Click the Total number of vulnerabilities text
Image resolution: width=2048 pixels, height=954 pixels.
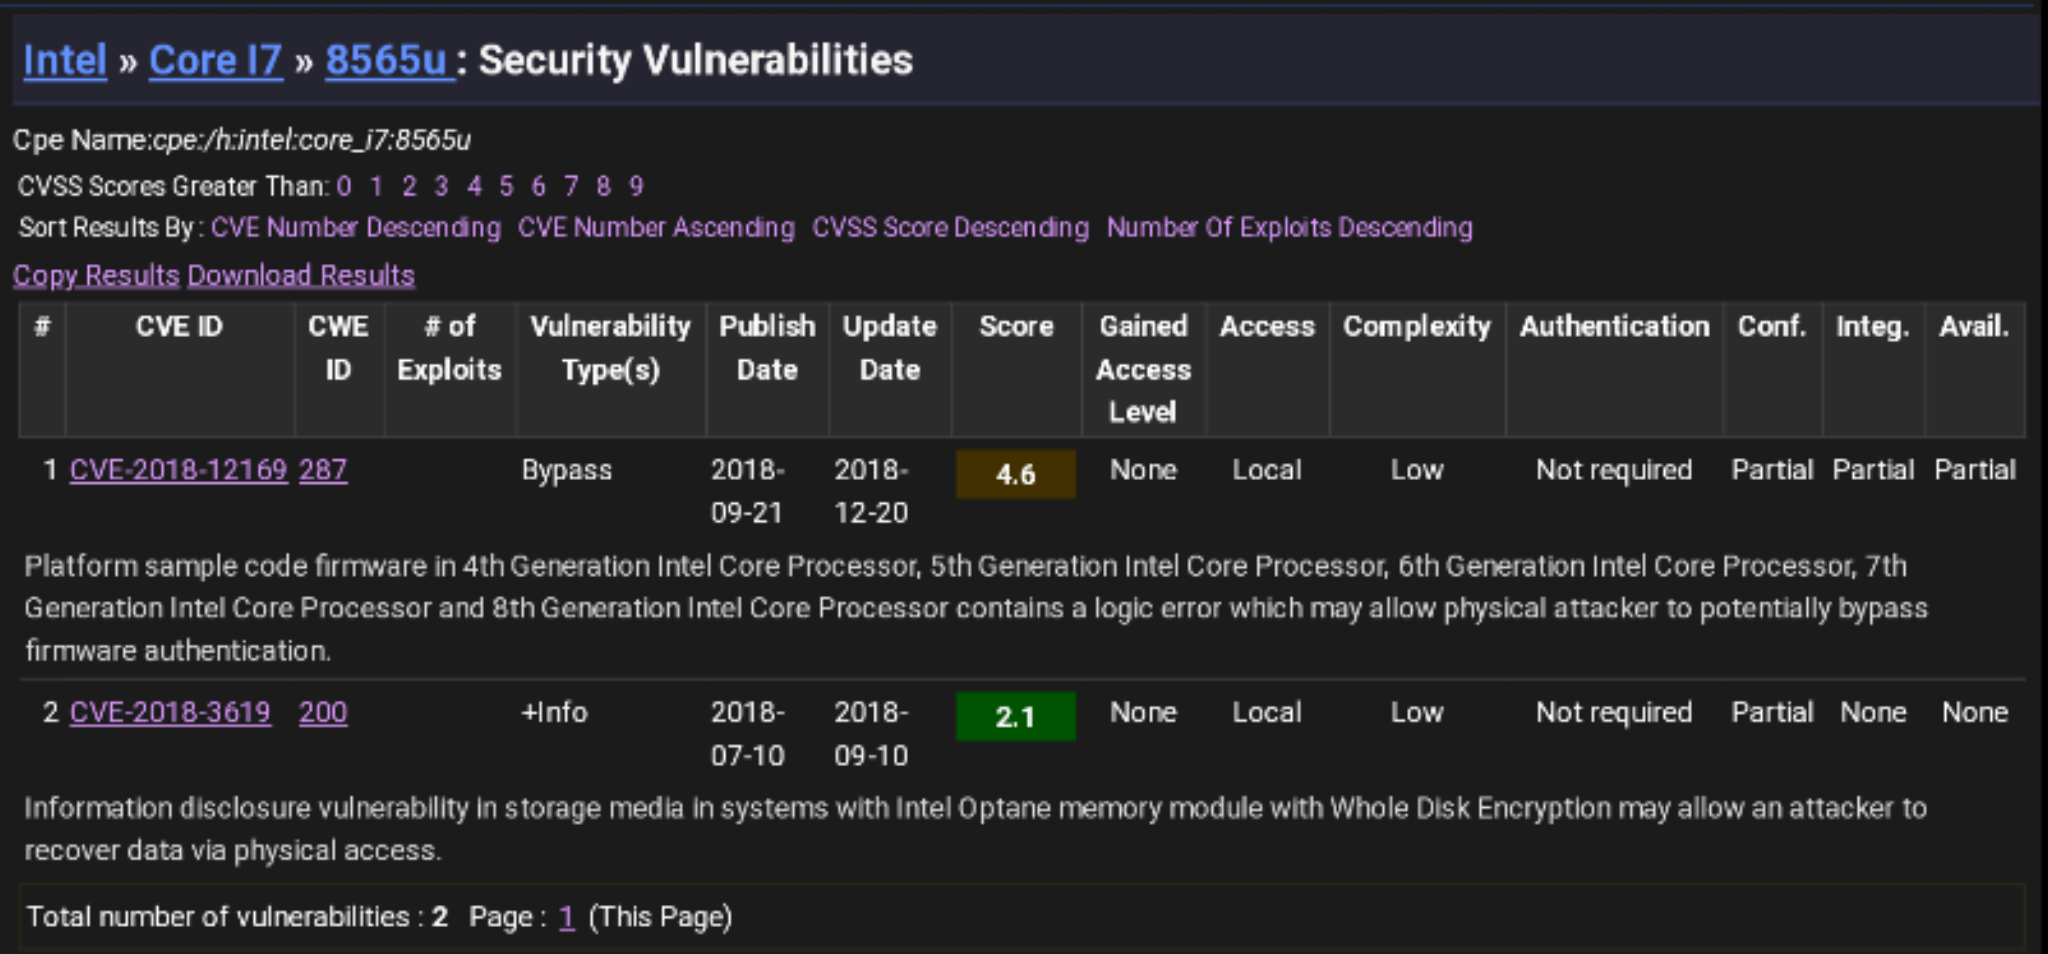point(237,917)
